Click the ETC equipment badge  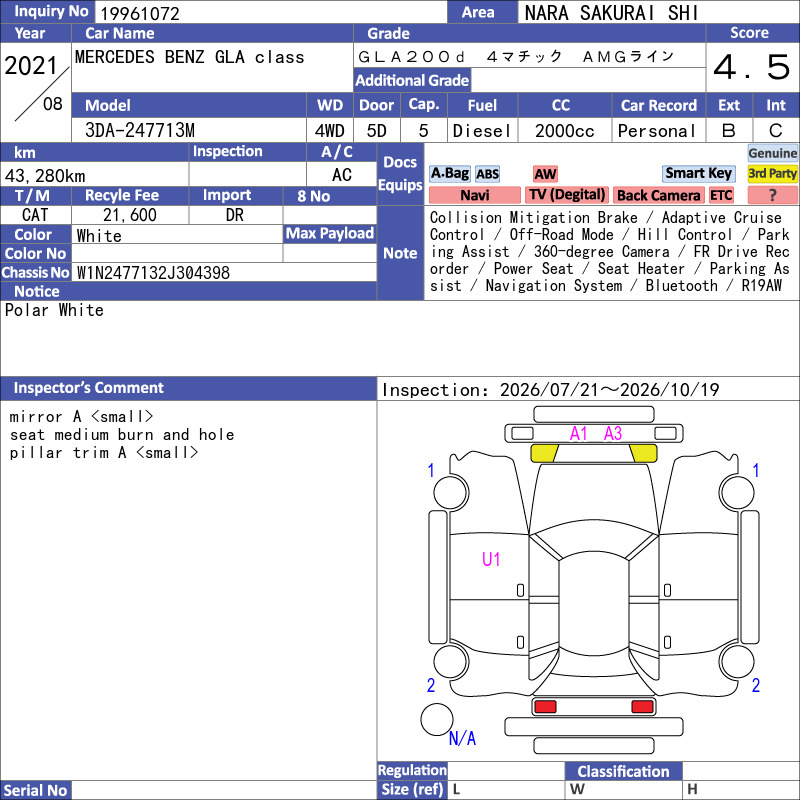pos(721,195)
